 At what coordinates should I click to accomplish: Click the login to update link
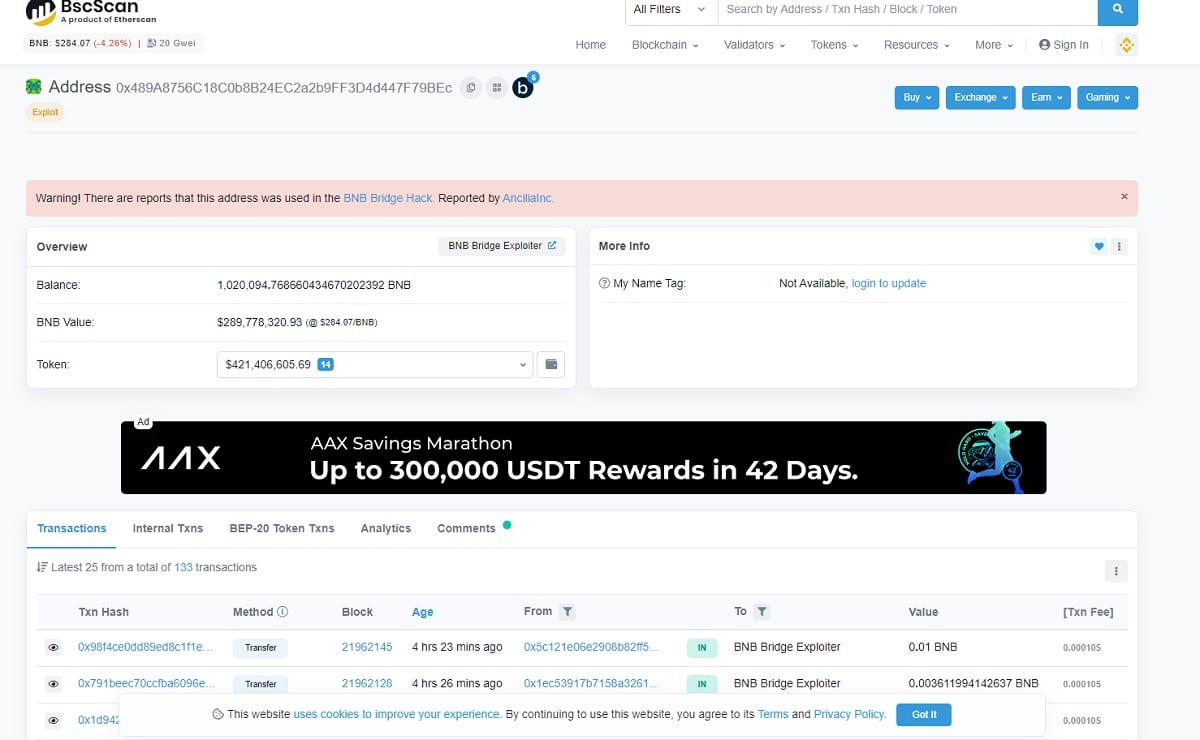(889, 283)
